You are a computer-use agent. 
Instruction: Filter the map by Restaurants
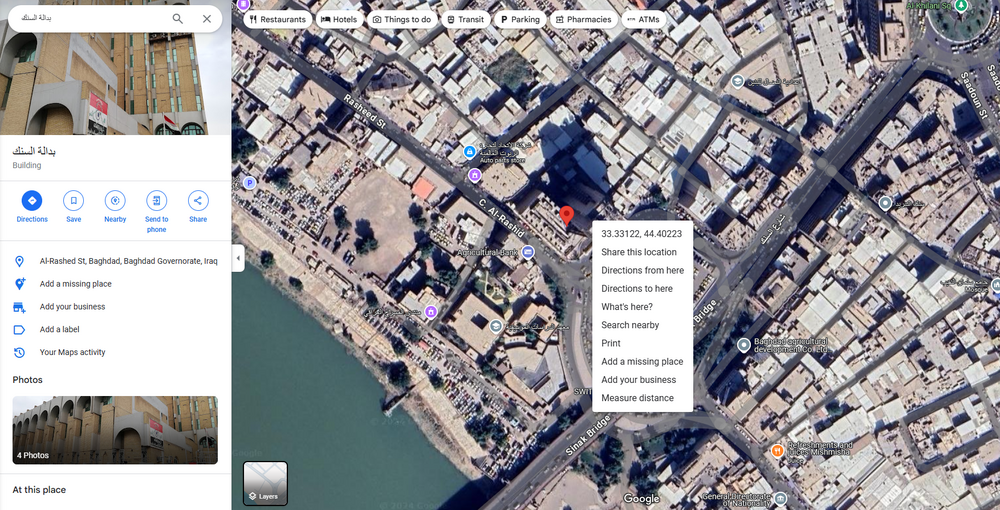[277, 19]
